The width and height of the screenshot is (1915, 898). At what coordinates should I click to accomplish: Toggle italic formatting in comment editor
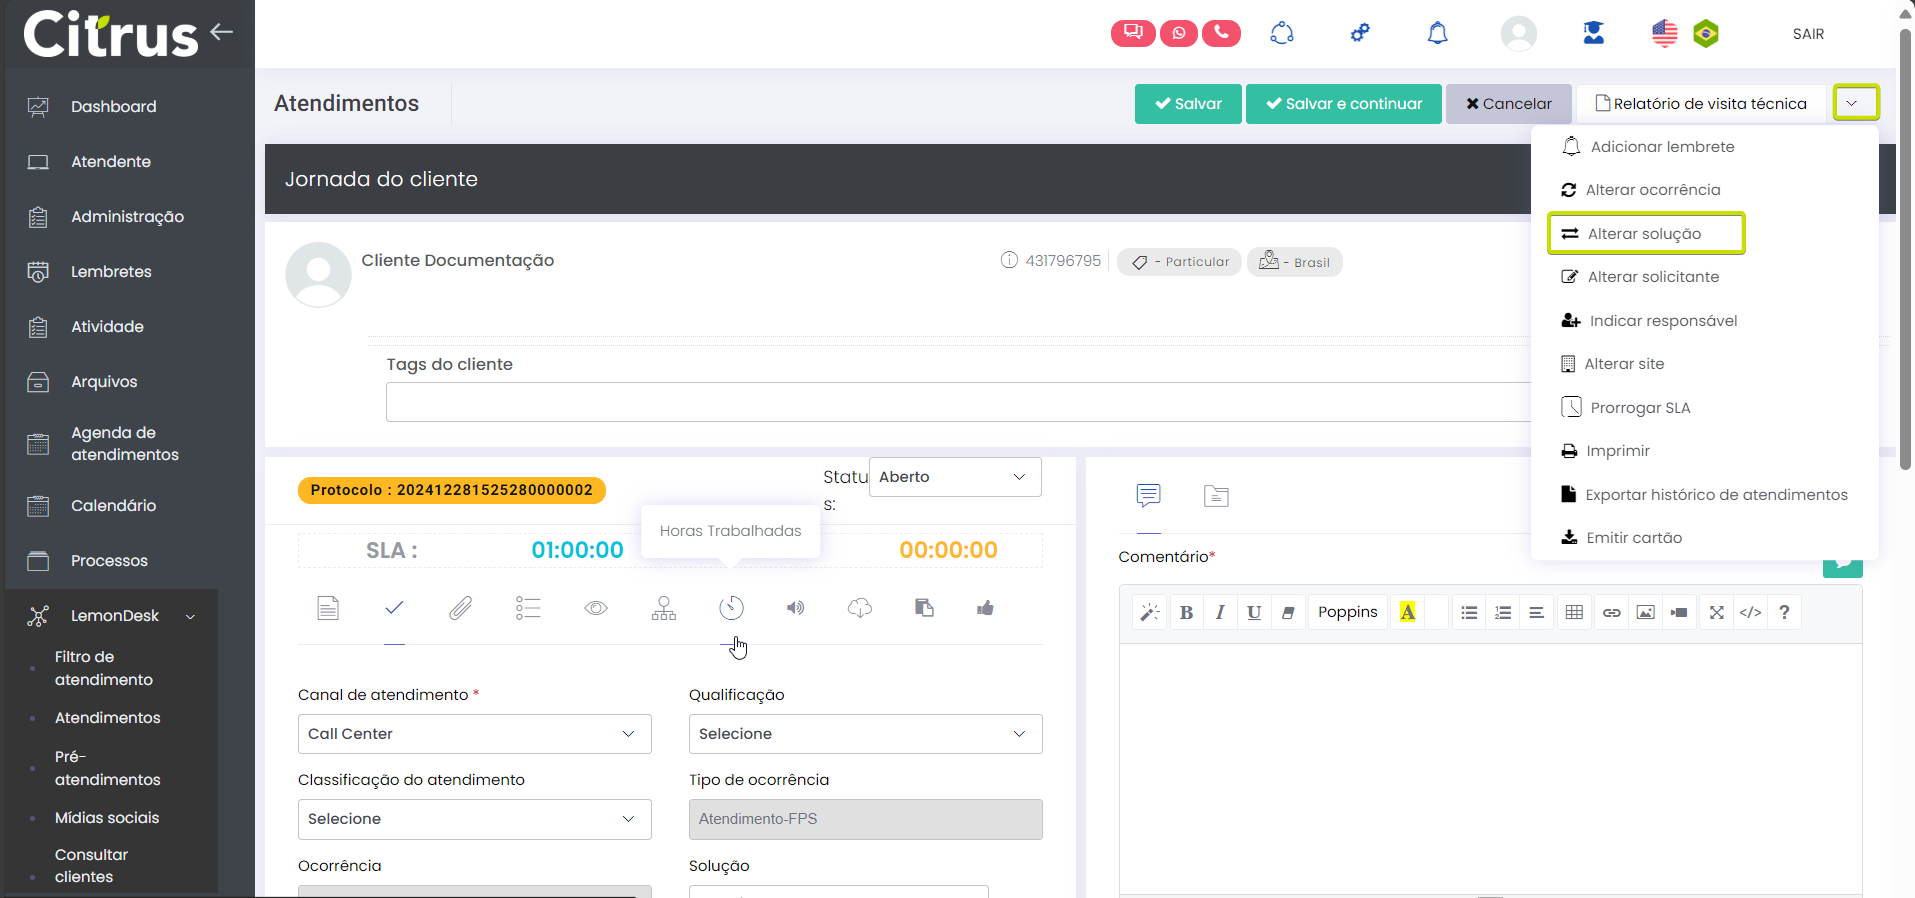1220,613
